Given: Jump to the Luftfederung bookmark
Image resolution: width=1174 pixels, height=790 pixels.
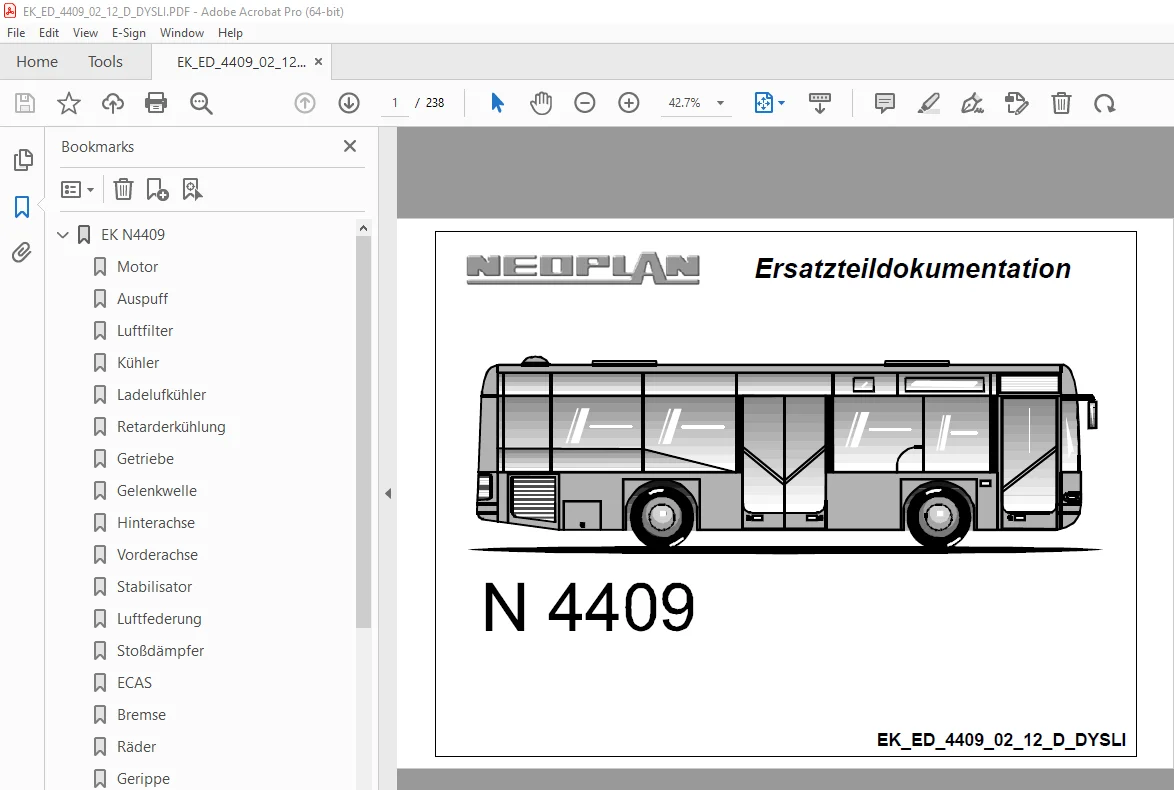Looking at the screenshot, I should tap(159, 619).
